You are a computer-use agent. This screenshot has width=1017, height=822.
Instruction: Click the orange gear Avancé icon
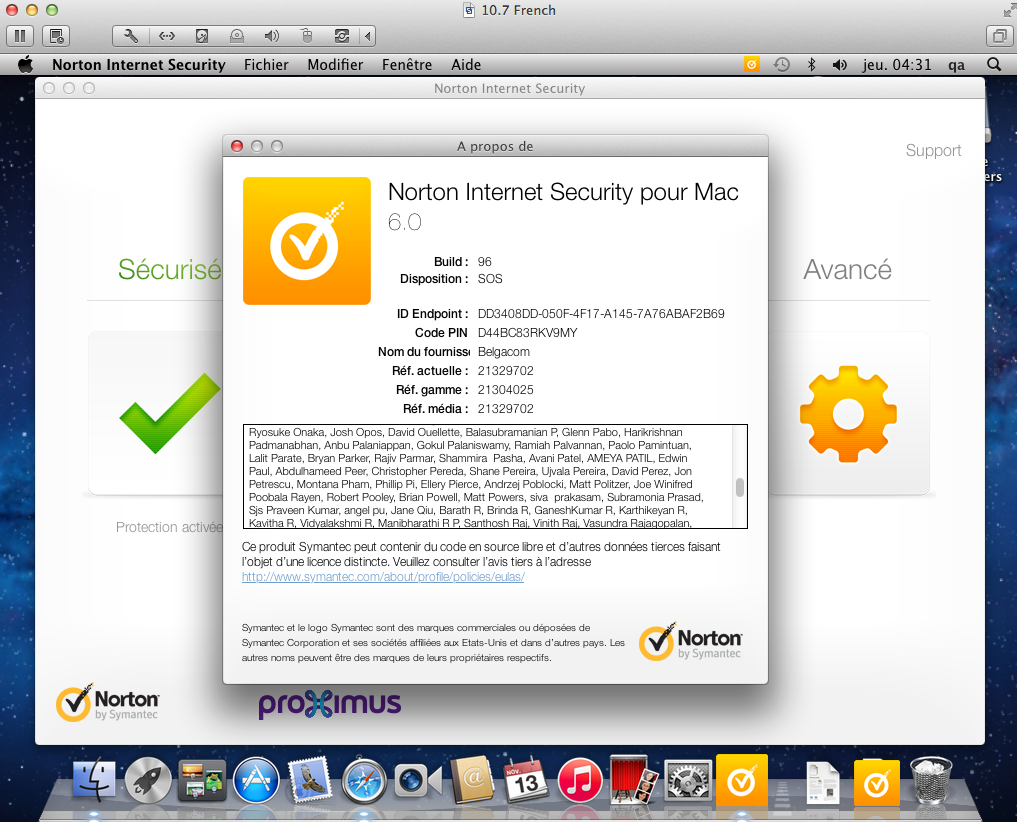(x=847, y=414)
